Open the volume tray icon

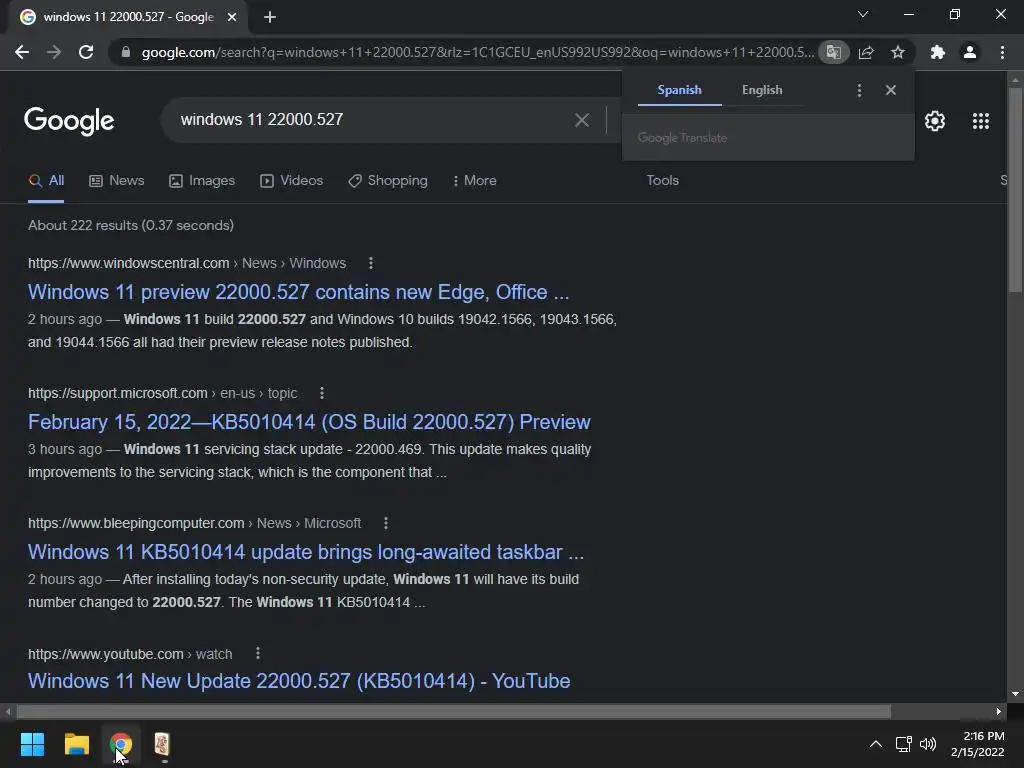click(x=927, y=744)
